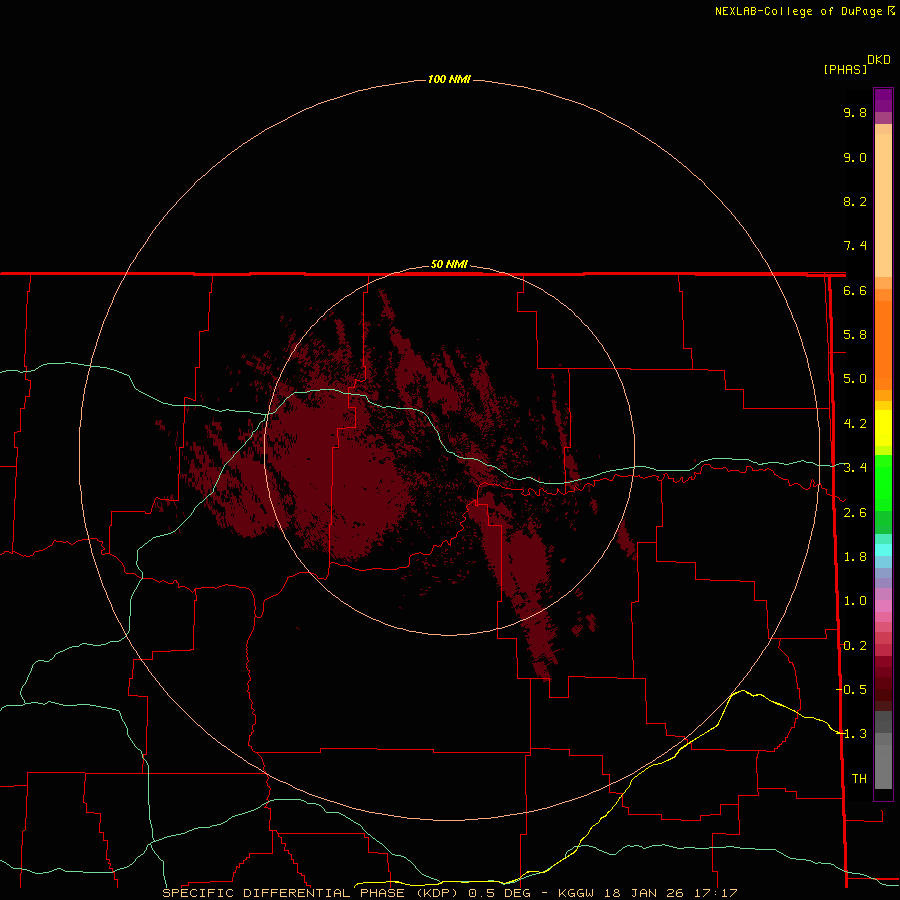900x900 pixels.
Task: Click the 7.4 legend value
Action: pos(855,246)
